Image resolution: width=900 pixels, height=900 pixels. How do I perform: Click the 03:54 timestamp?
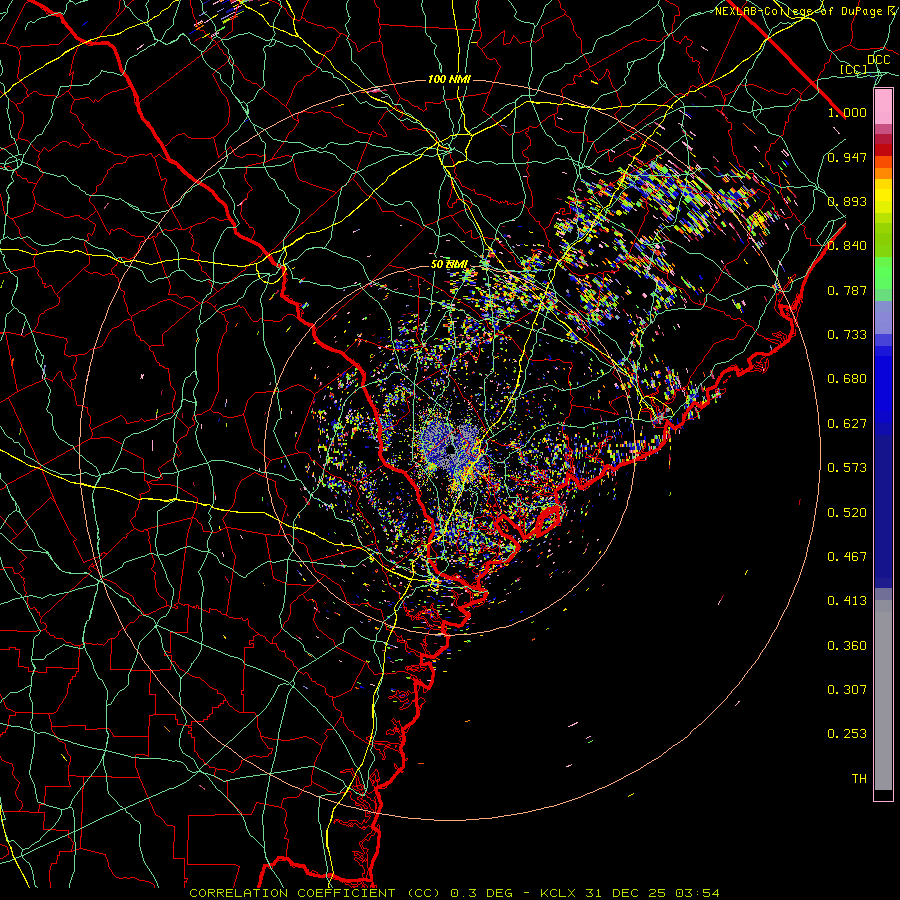697,893
